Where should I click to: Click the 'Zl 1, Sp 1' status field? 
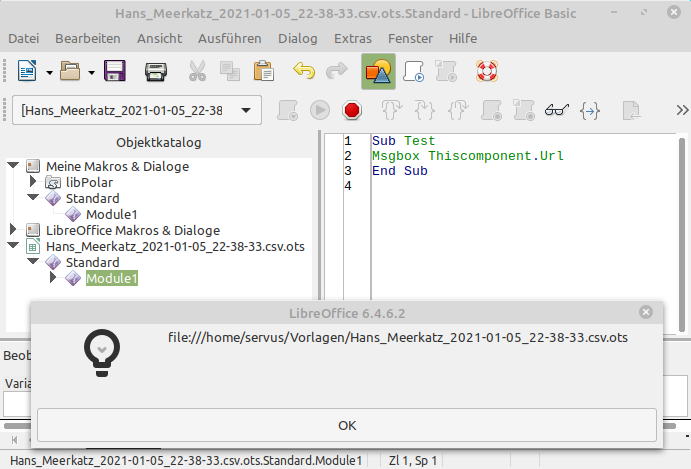coord(413,461)
